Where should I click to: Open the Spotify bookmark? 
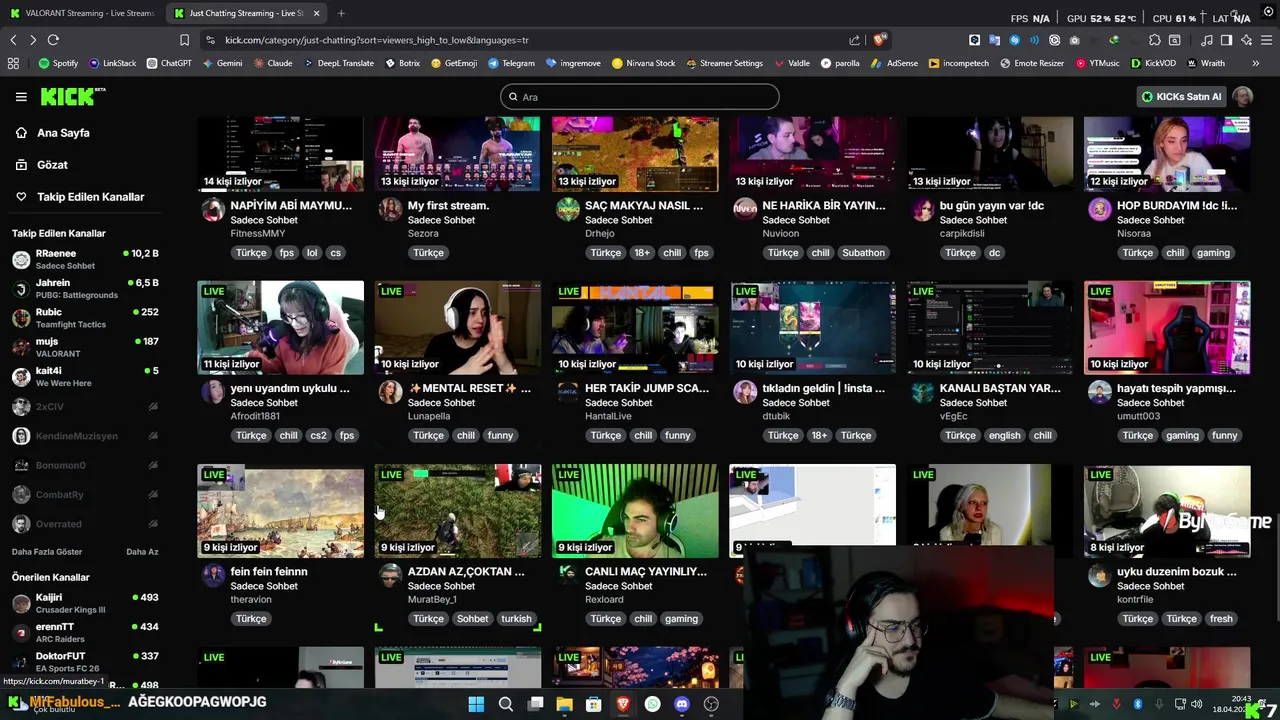point(58,63)
